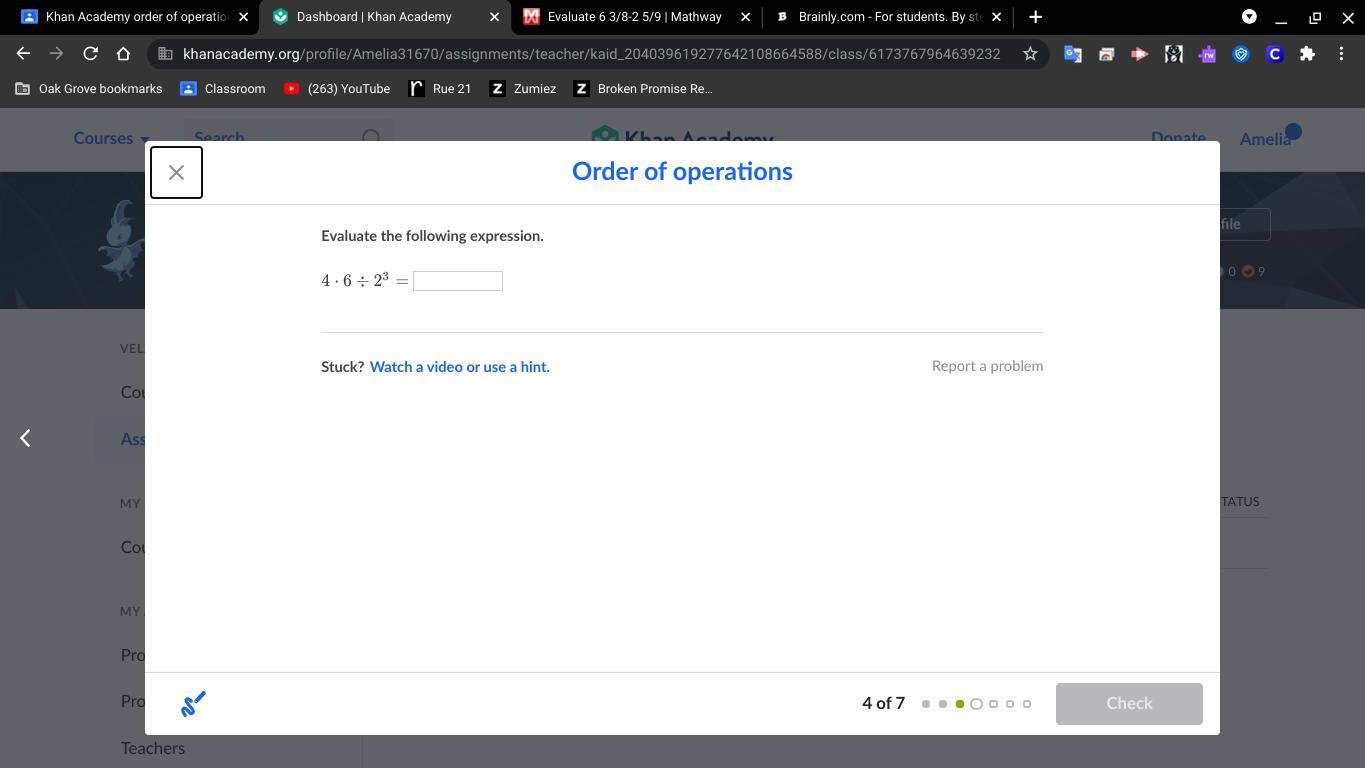Open the red arrow recorder extension
This screenshot has width=1365, height=768.
click(x=1139, y=54)
